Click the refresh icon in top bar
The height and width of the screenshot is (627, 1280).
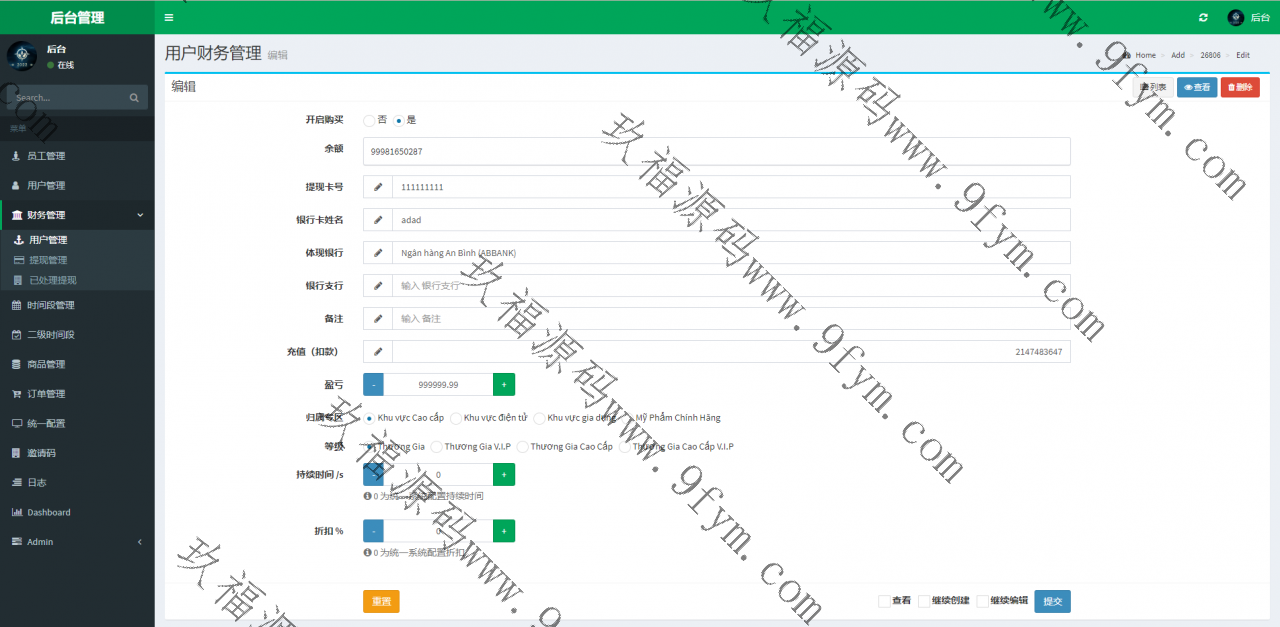click(1203, 18)
